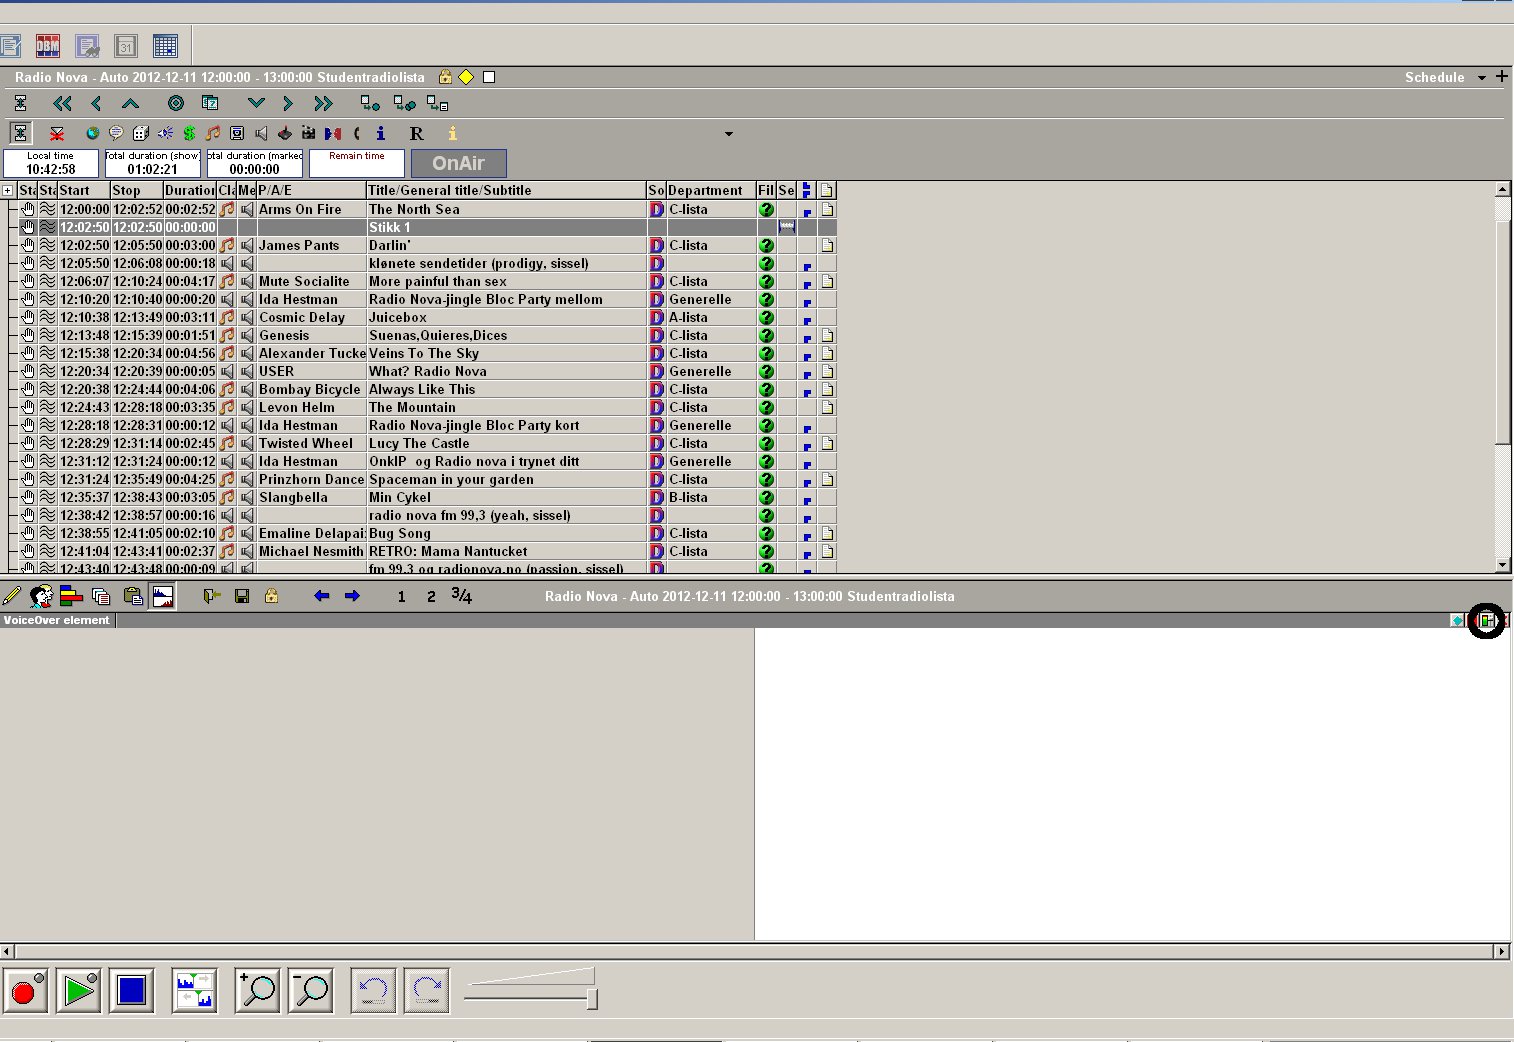Click the blue left arrow in editor toolbar
This screenshot has width=1514, height=1042.
tap(321, 596)
